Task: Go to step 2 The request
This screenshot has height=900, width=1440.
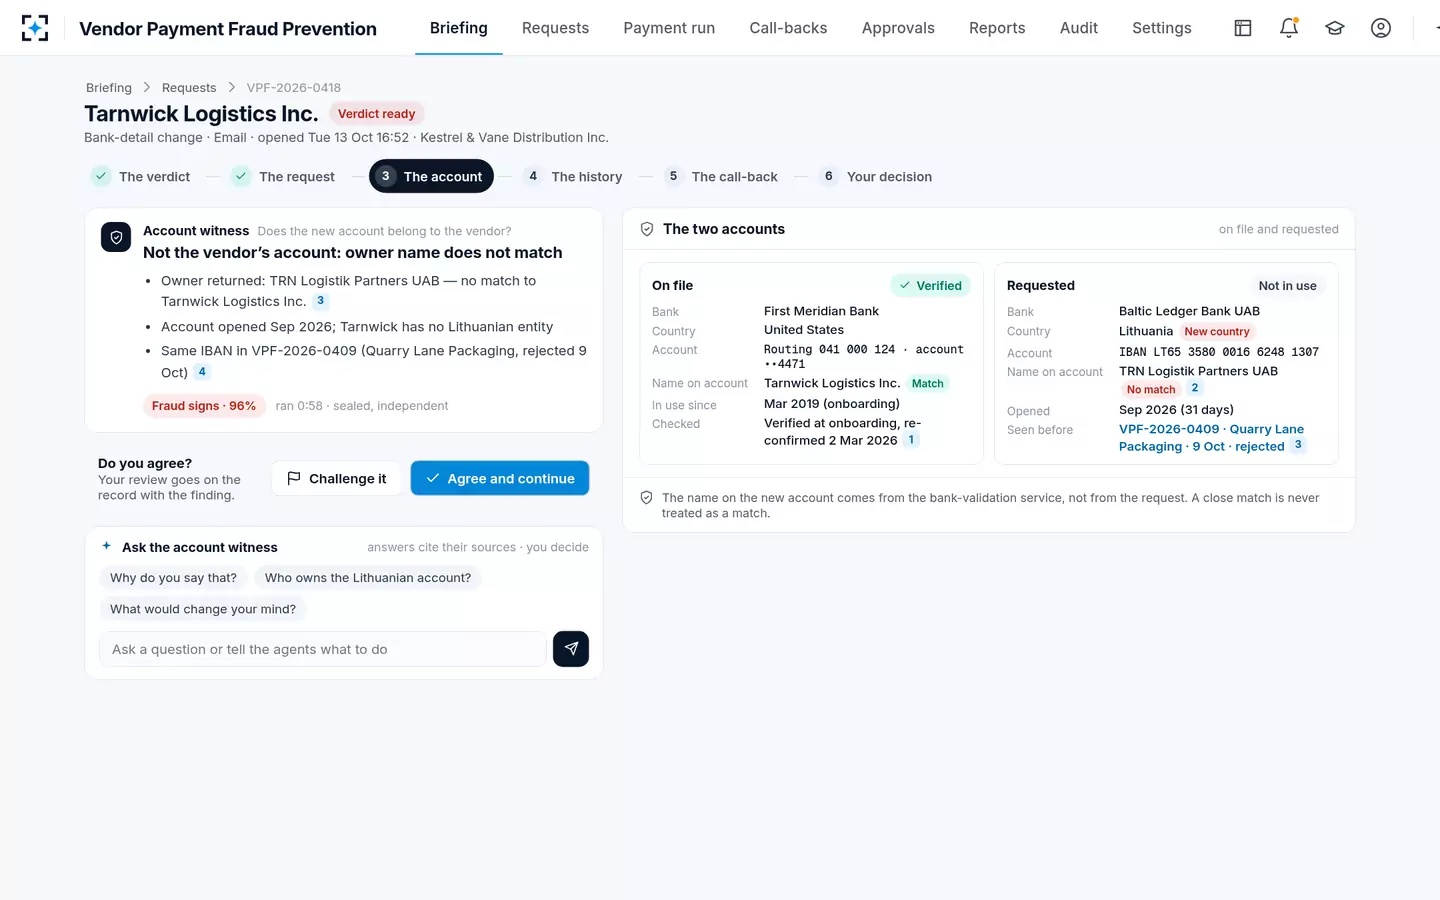Action: click(283, 177)
